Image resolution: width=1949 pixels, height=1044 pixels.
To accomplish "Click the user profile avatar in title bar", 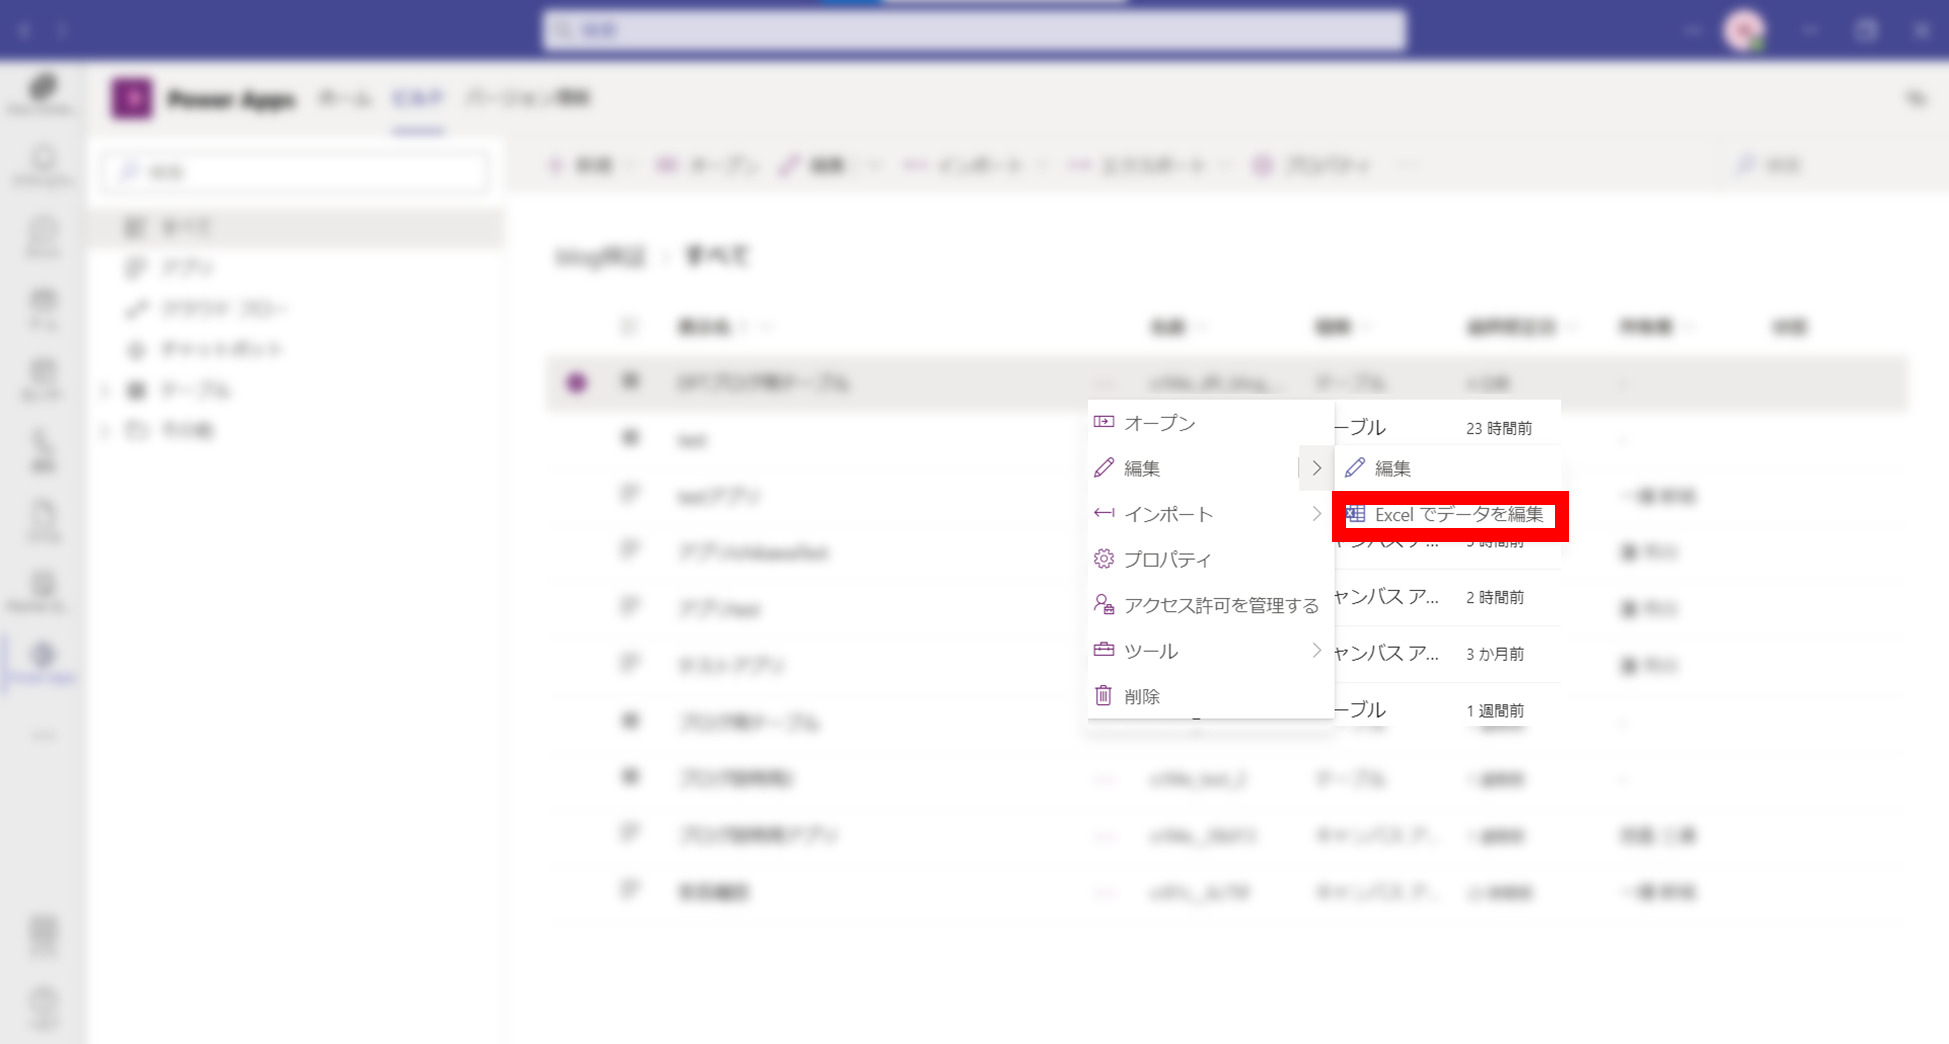I will 1744,31.
